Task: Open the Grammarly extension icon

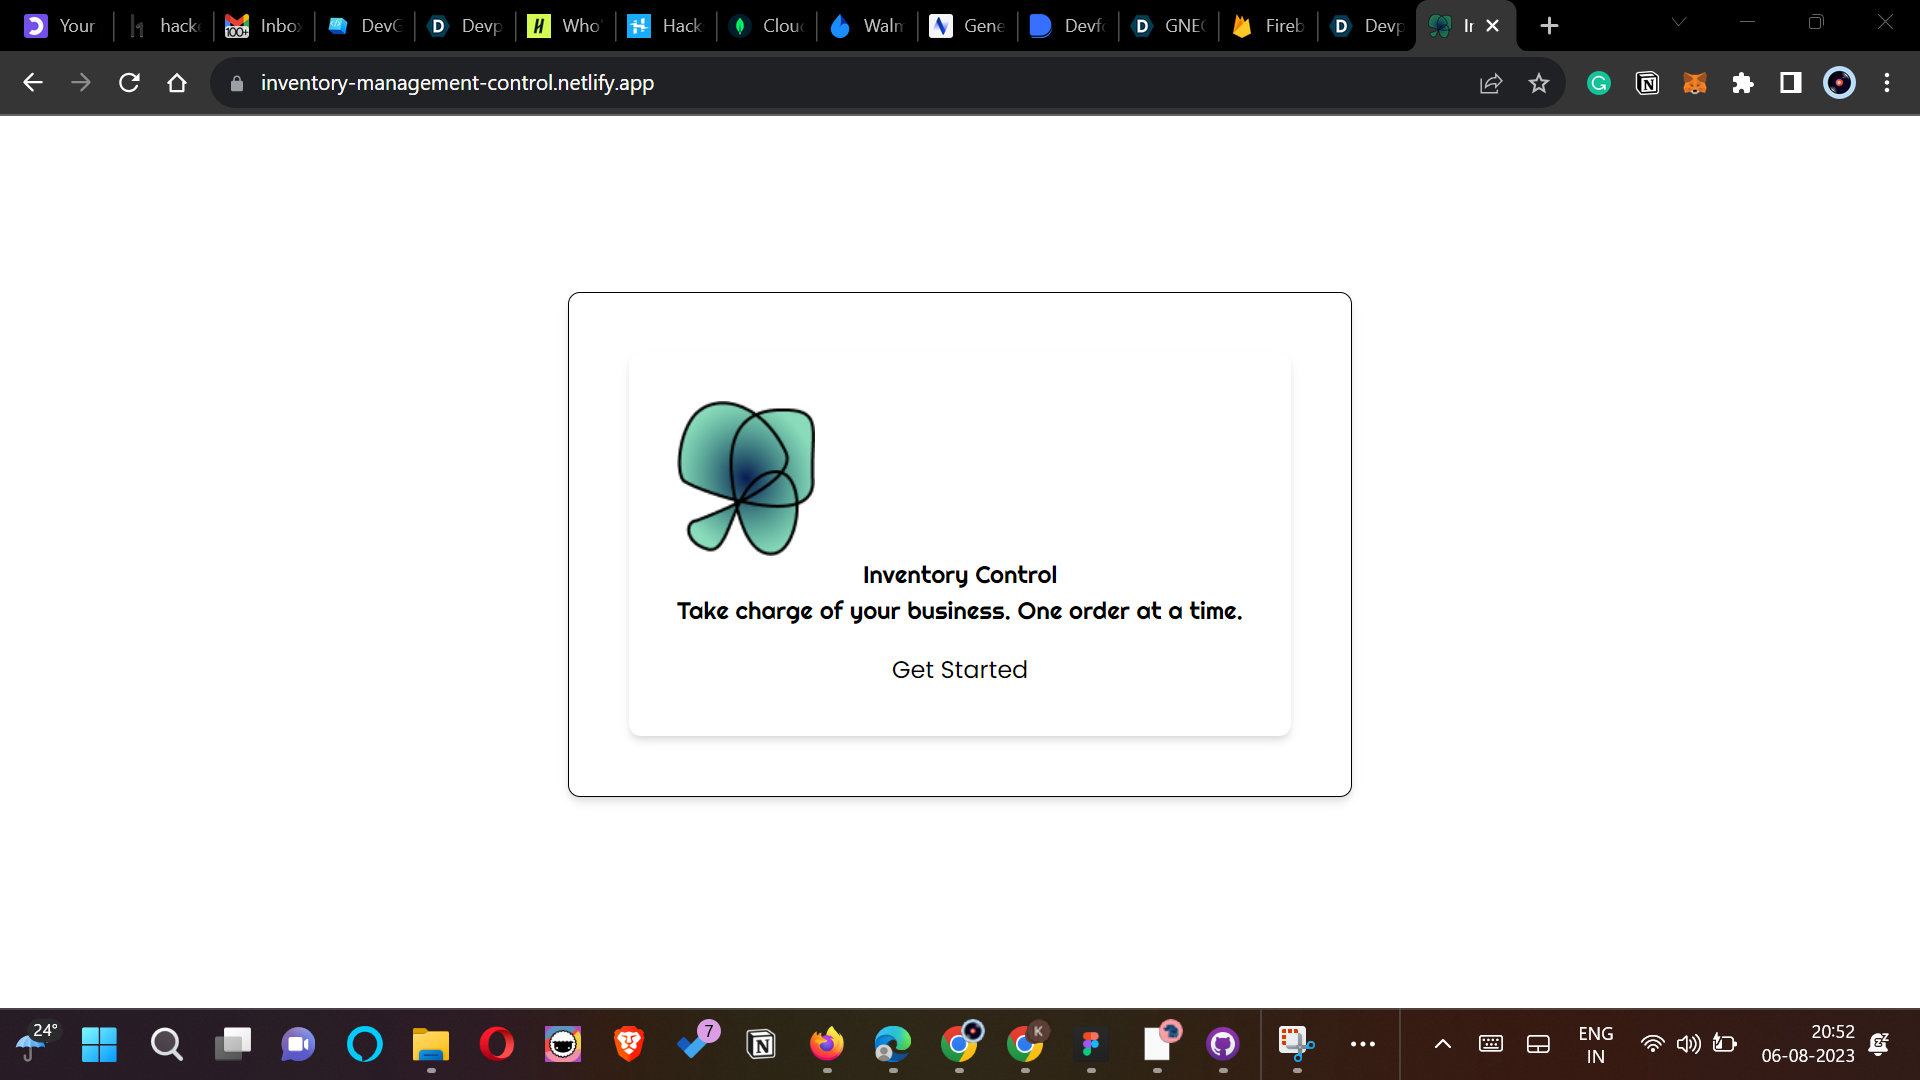Action: click(x=1599, y=83)
